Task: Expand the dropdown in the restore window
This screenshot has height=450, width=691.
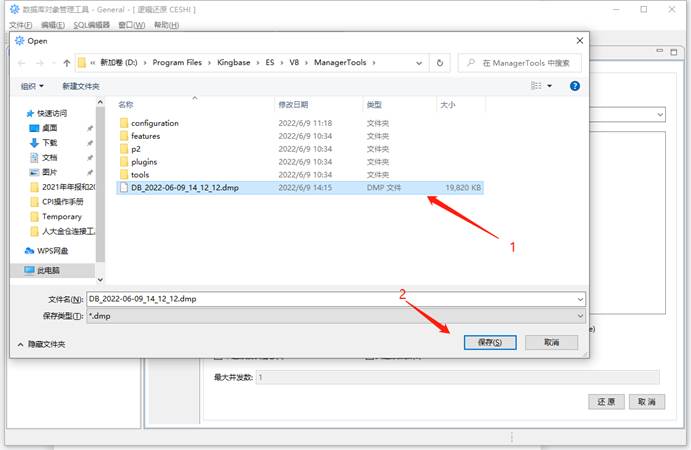Action: (660, 115)
